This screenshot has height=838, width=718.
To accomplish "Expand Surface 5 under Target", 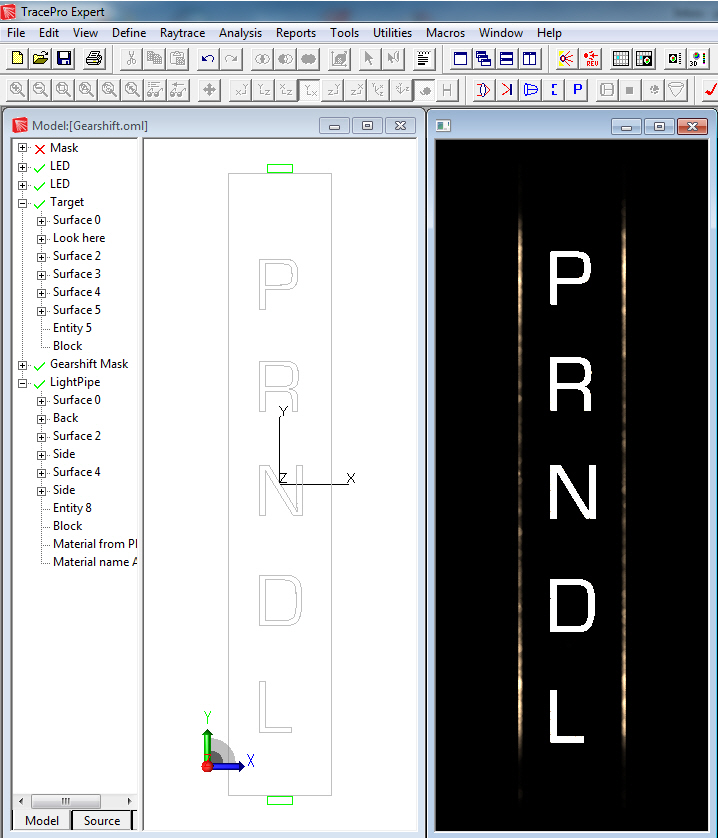I will click(41, 311).
